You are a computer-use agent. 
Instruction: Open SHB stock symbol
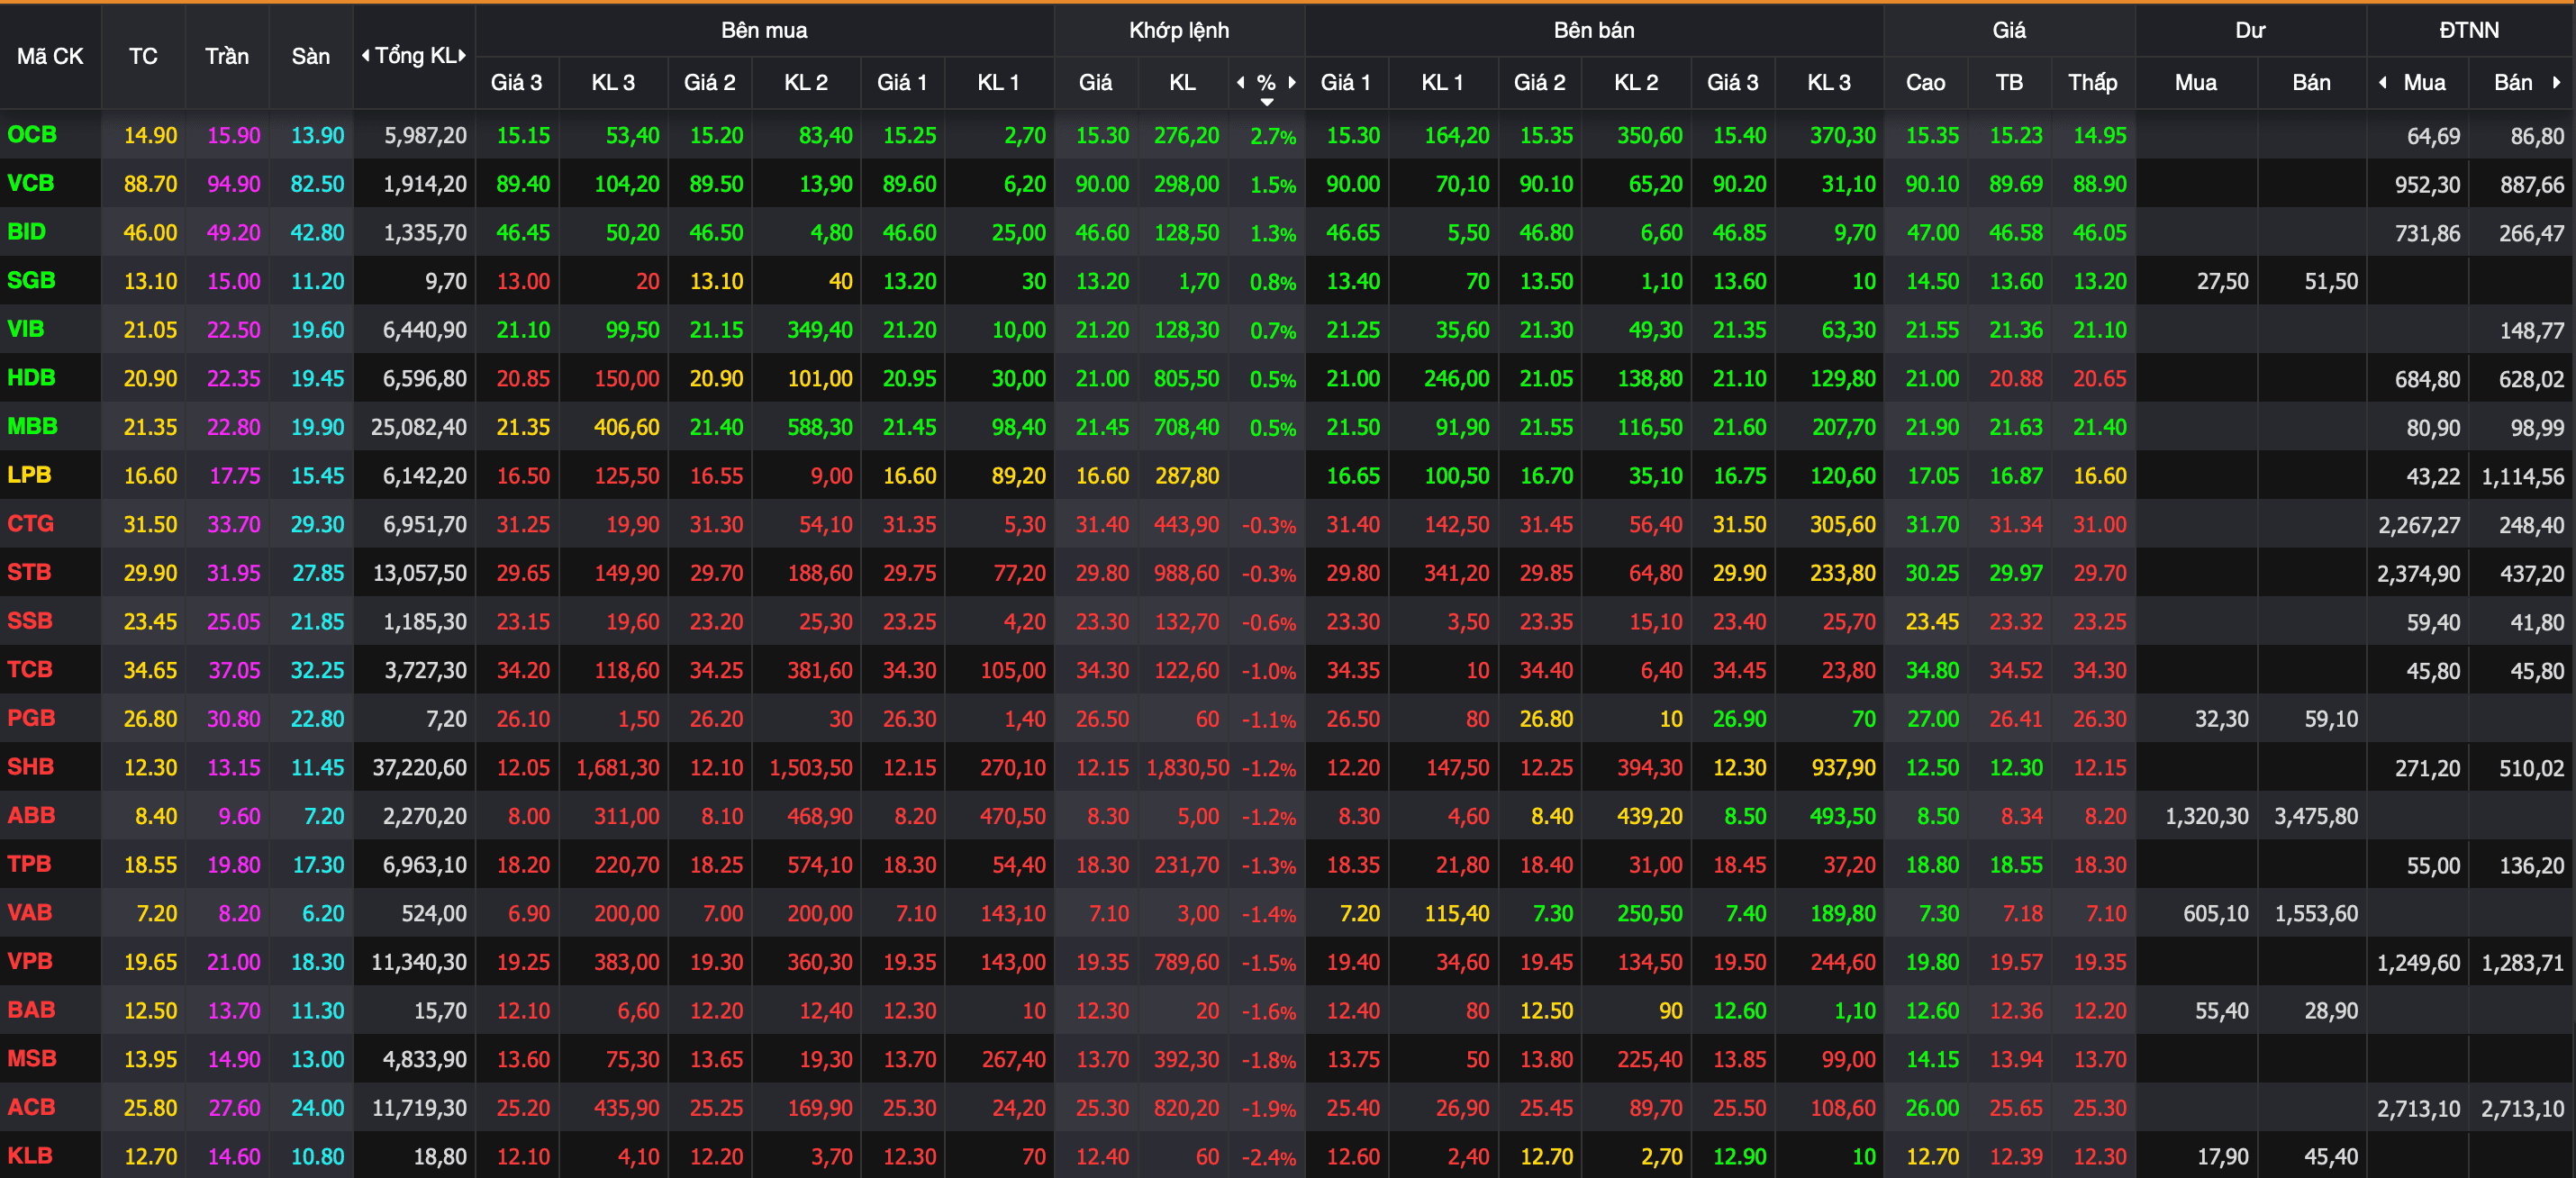tap(31, 766)
